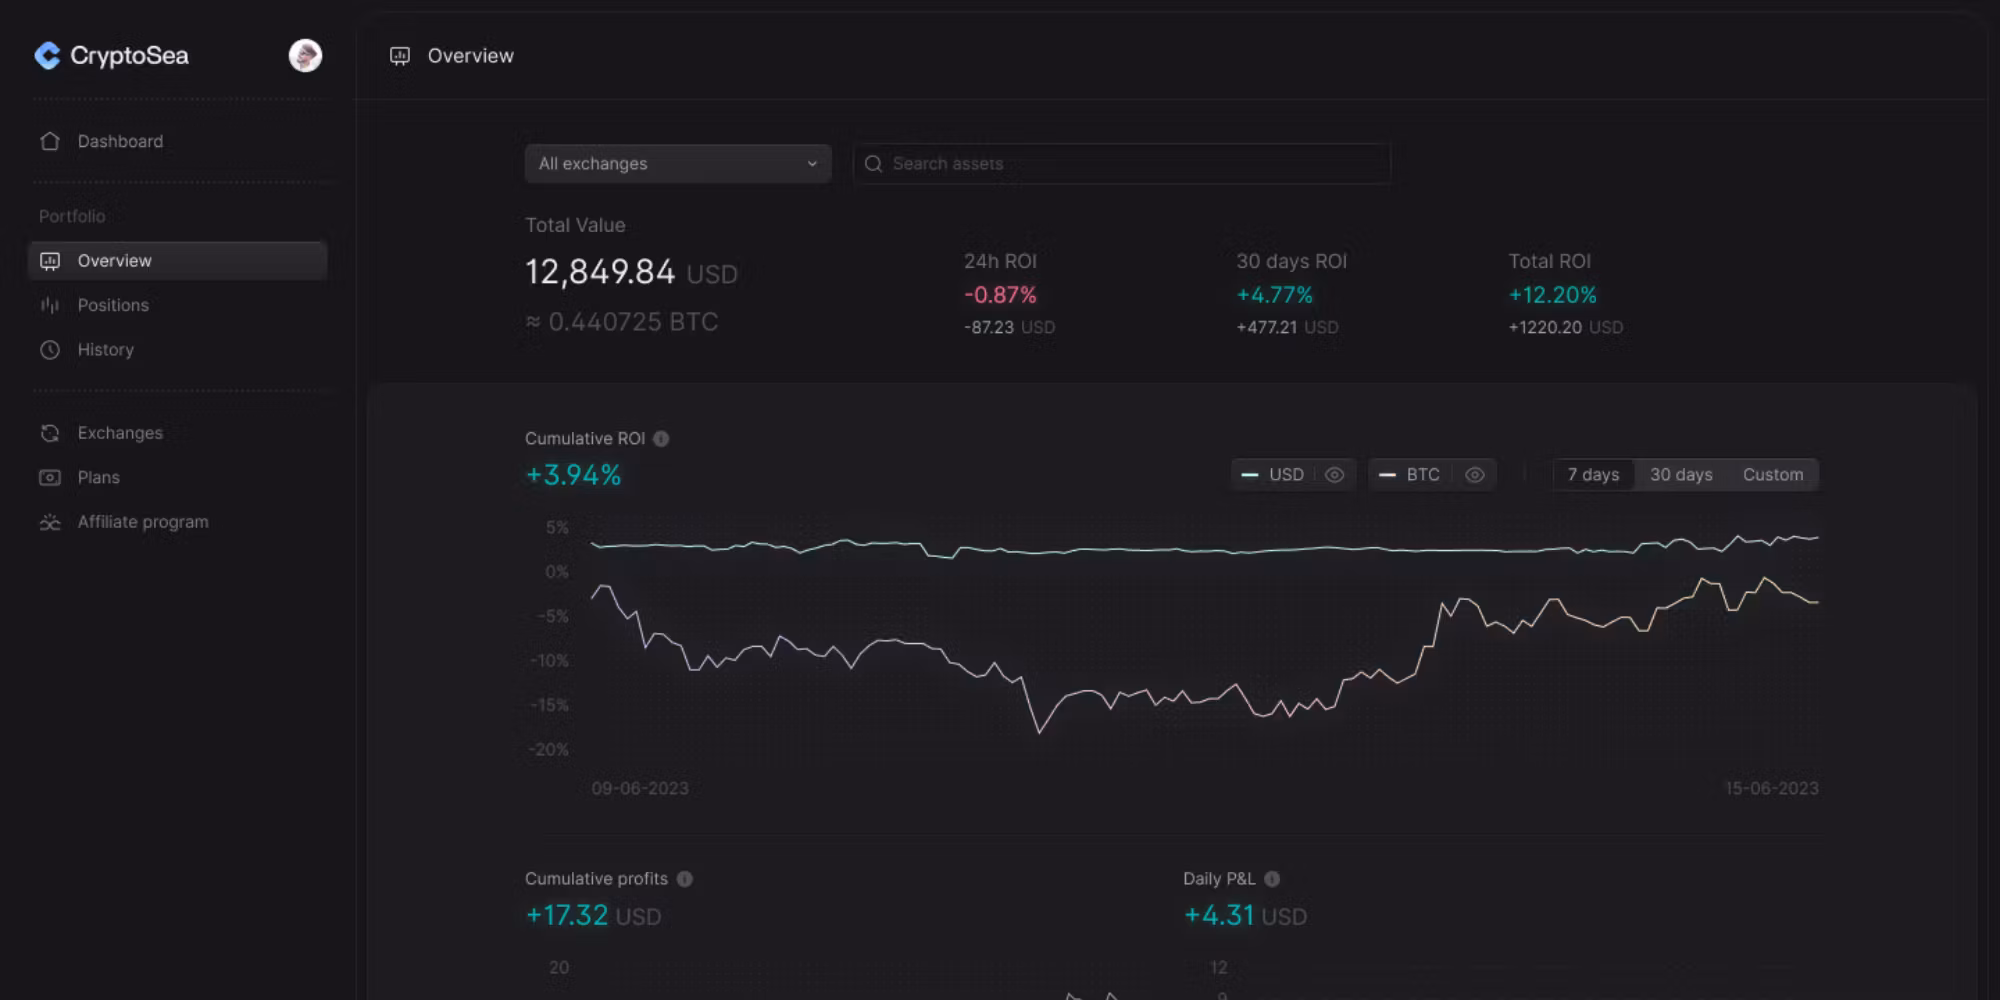The height and width of the screenshot is (1000, 2000).
Task: Click the Exchanges sync icon
Action: coord(50,433)
